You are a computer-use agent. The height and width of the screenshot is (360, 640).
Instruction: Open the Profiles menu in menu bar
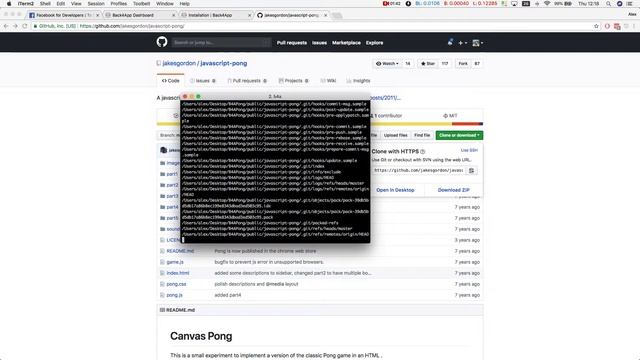click(118, 4)
